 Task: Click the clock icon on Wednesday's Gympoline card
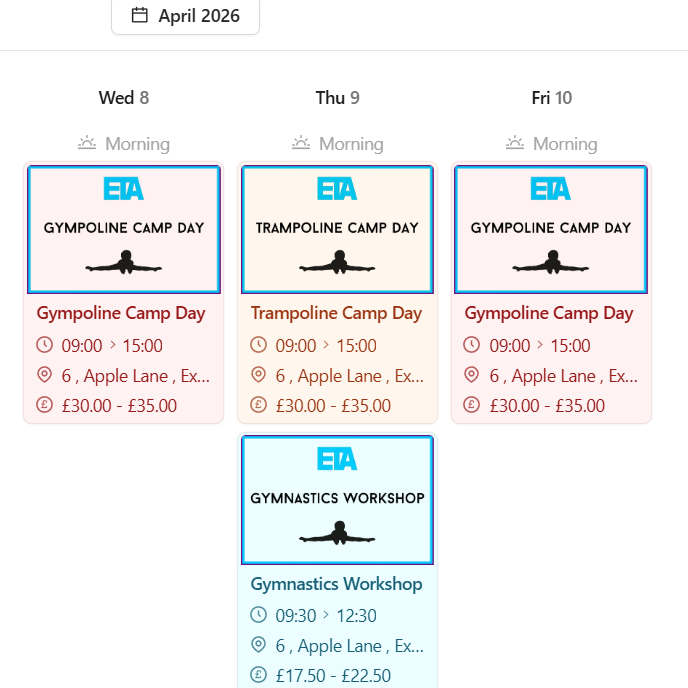(44, 345)
